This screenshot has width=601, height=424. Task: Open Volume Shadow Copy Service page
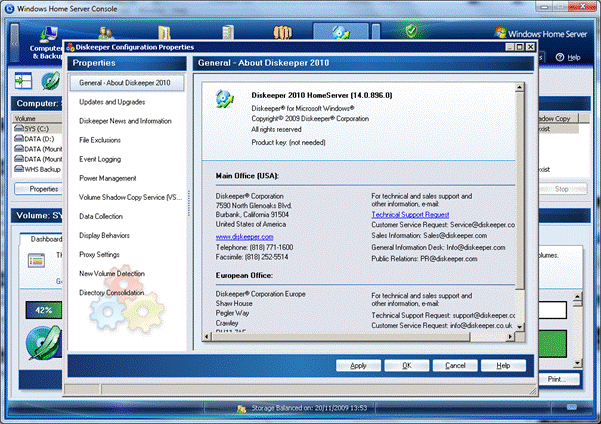pyautogui.click(x=130, y=197)
